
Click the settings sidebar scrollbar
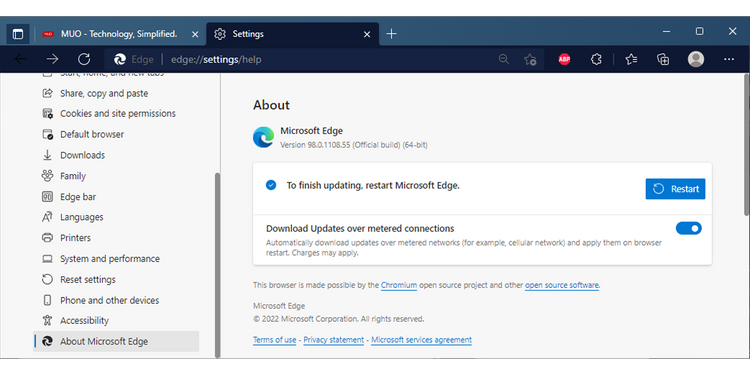pos(218,265)
